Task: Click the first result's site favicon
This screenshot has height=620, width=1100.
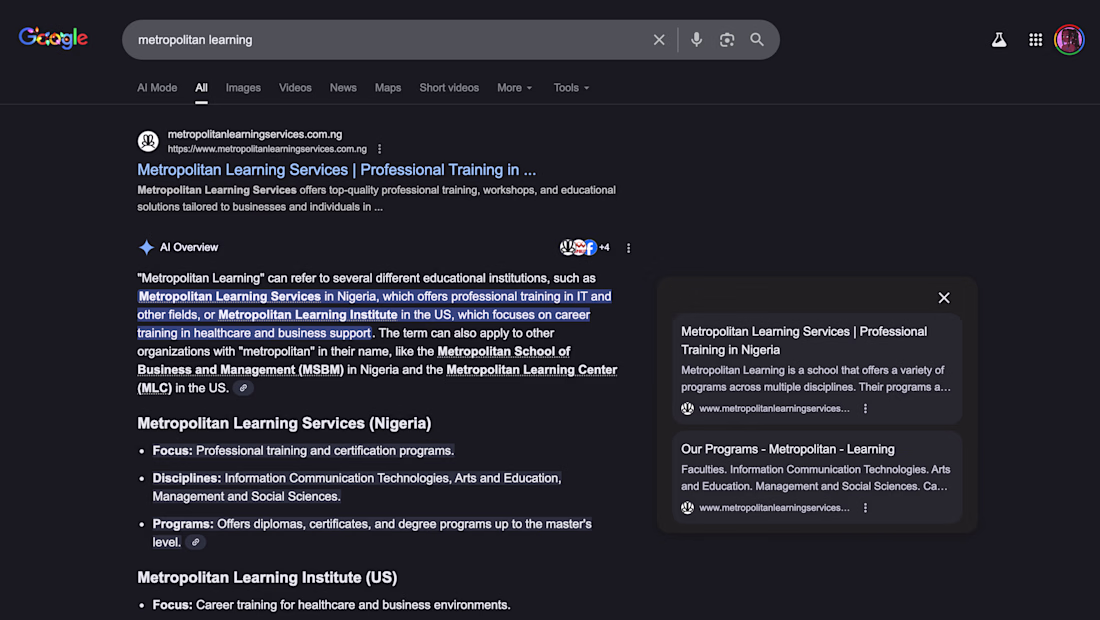Action: tap(148, 141)
